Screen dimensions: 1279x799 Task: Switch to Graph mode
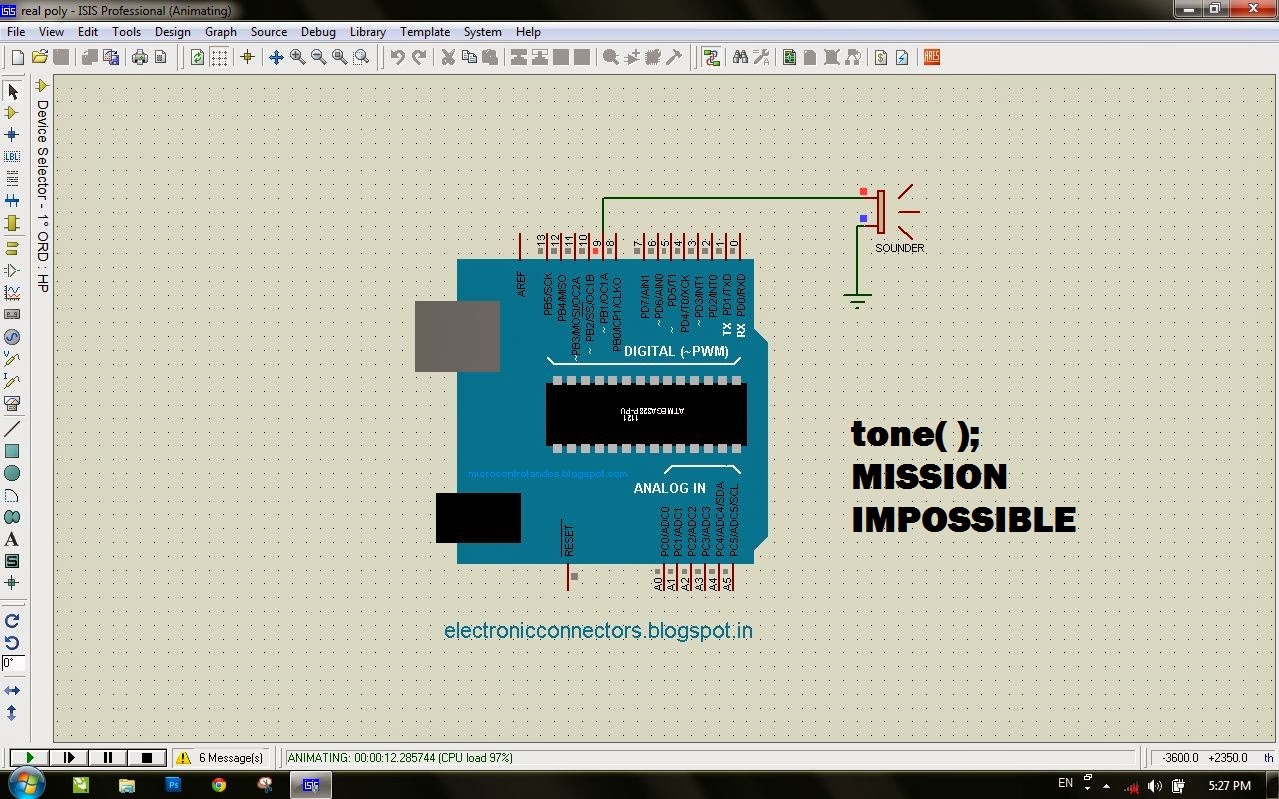tap(13, 293)
